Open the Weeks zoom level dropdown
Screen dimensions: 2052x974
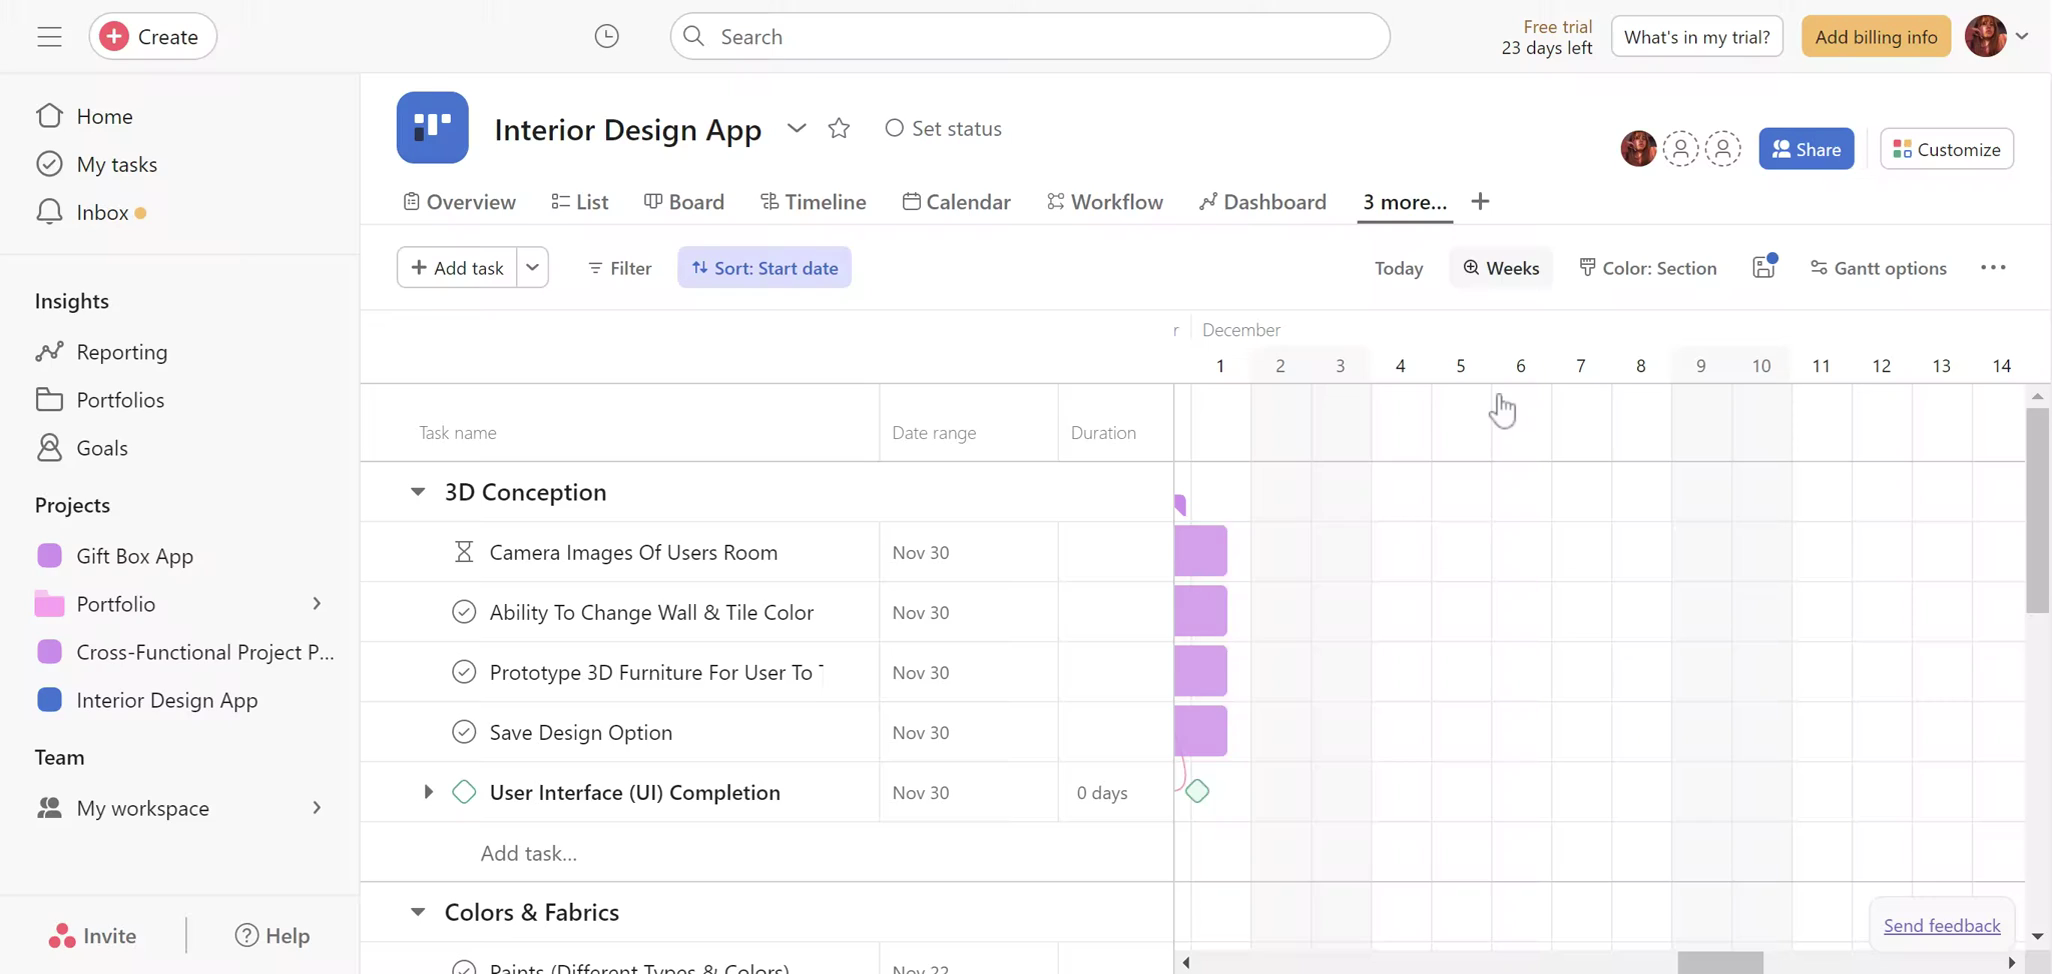click(x=1501, y=267)
